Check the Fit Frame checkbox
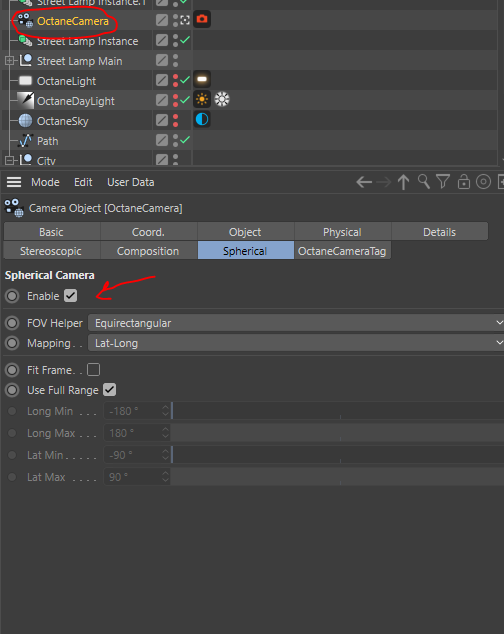This screenshot has width=504, height=634. point(93,370)
